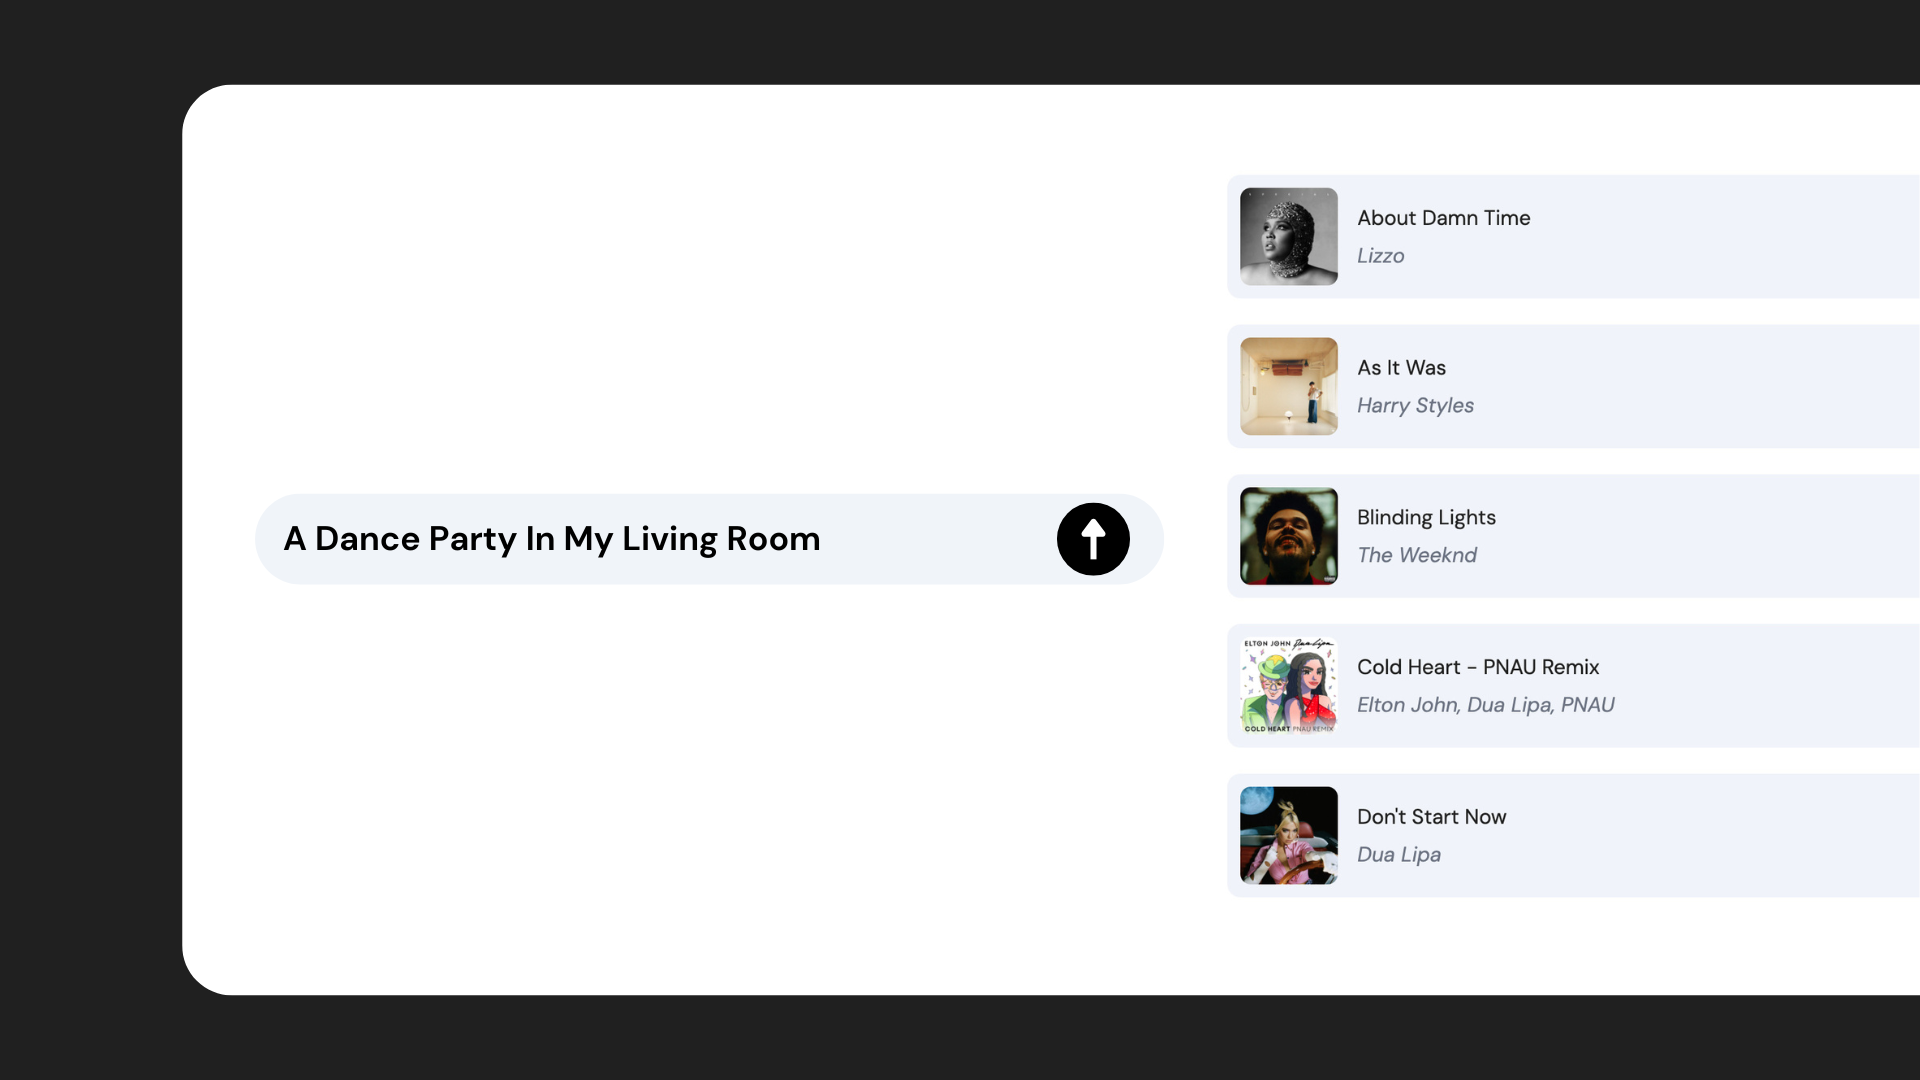
Task: Click the Don't Start Now album thumbnail
Action: click(x=1289, y=835)
